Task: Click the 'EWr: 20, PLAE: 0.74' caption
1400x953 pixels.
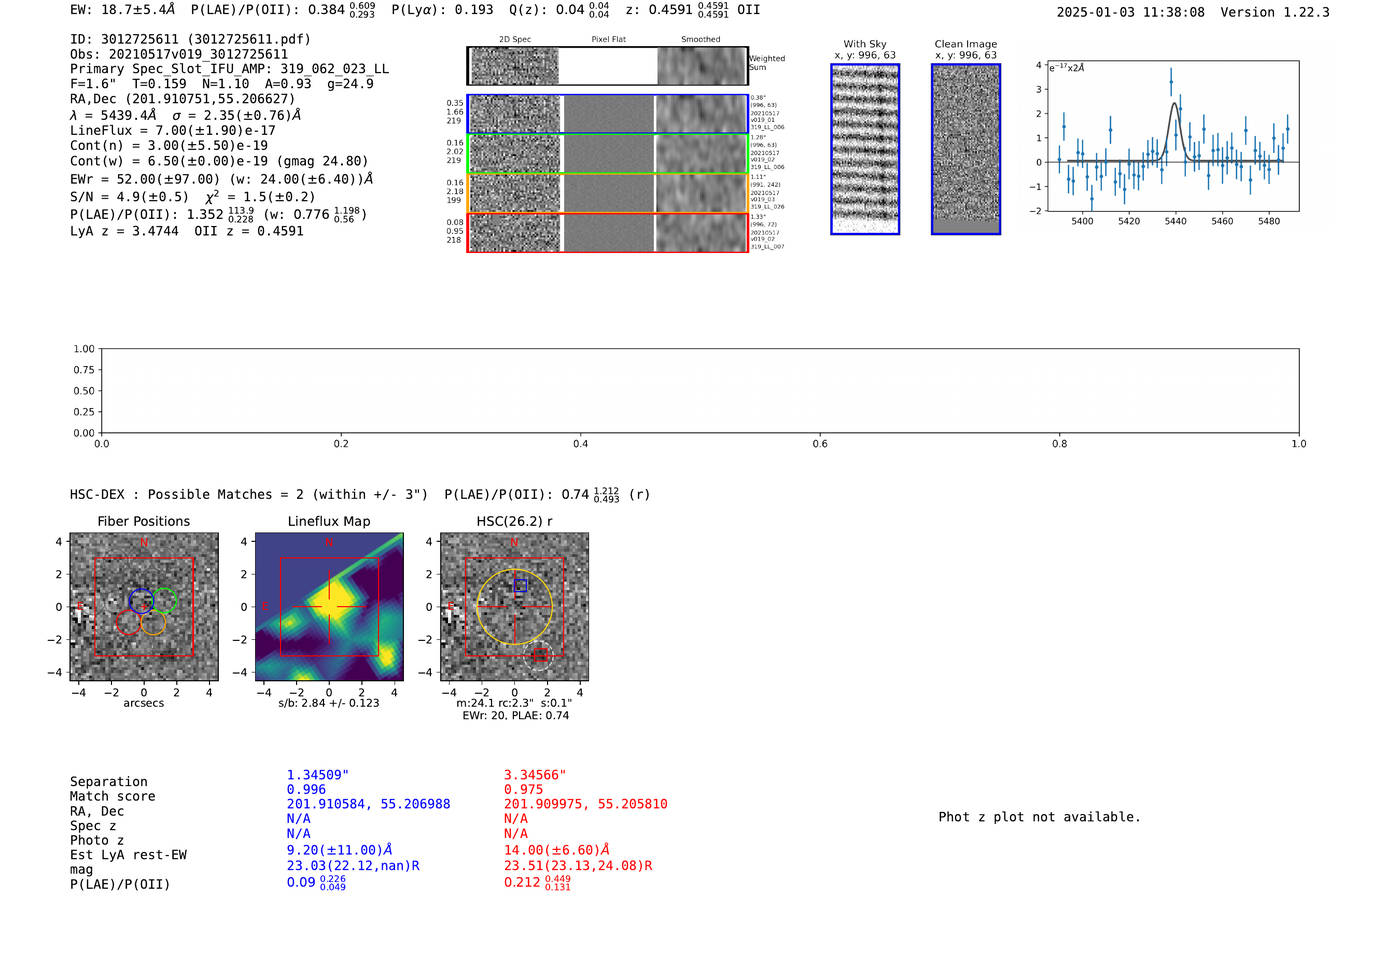Action: [515, 716]
